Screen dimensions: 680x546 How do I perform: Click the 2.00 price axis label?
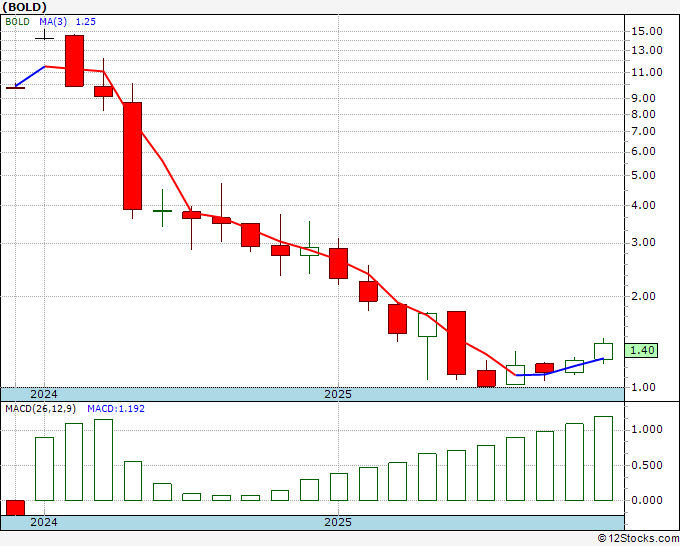pyautogui.click(x=643, y=297)
